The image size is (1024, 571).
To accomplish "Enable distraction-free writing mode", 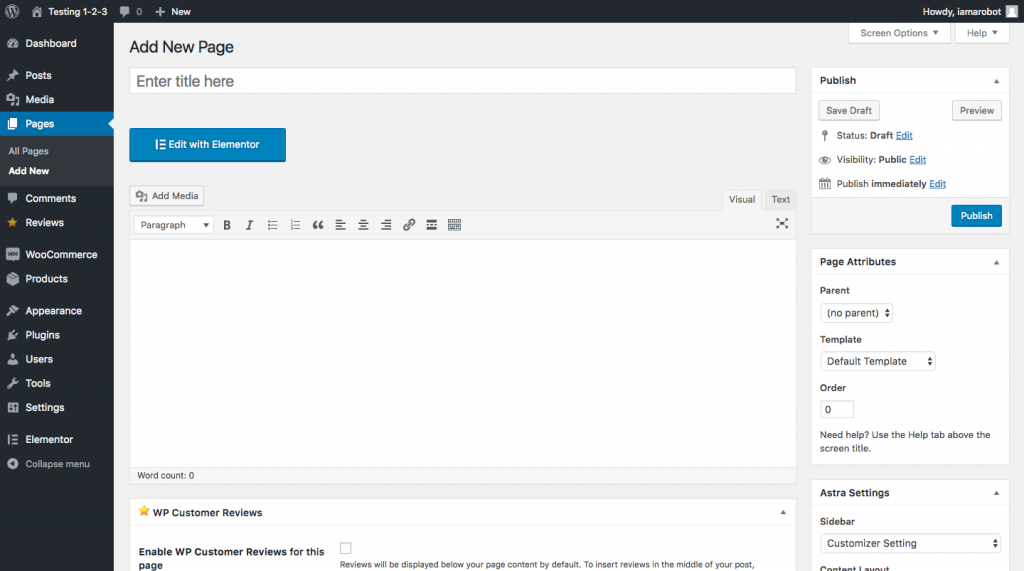I will coord(782,223).
